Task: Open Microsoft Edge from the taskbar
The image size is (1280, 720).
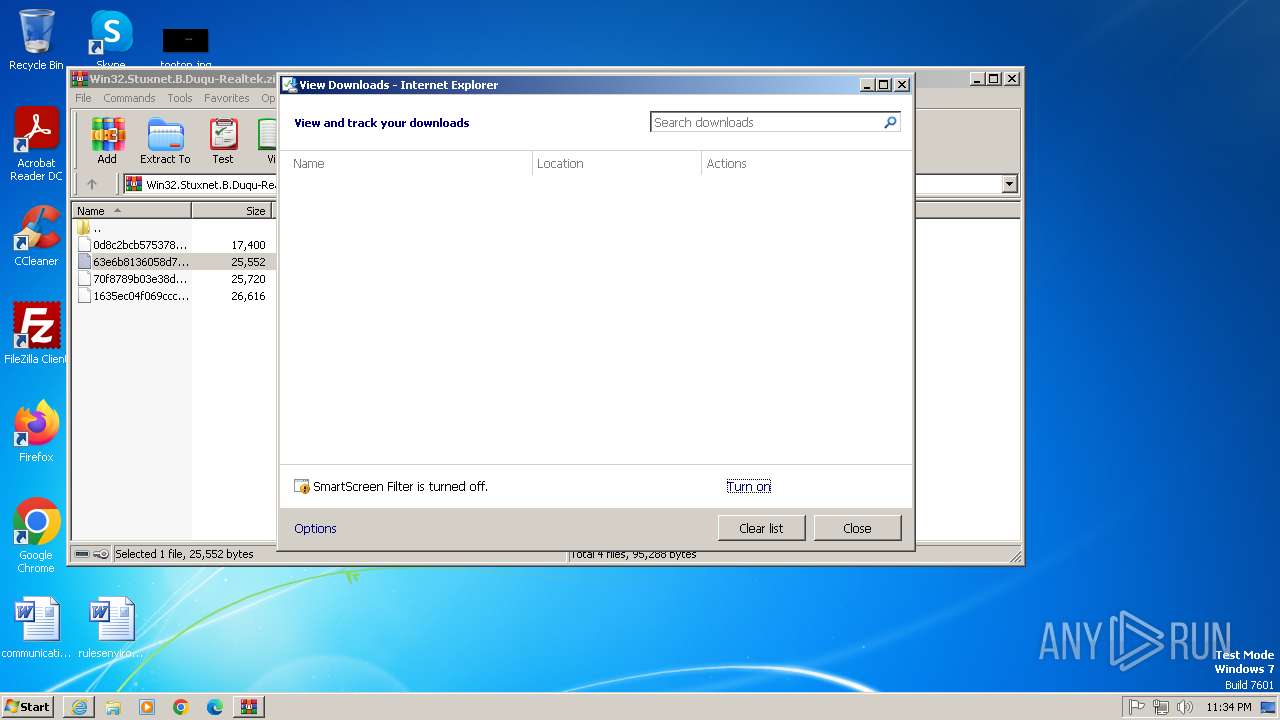Action: [215, 707]
